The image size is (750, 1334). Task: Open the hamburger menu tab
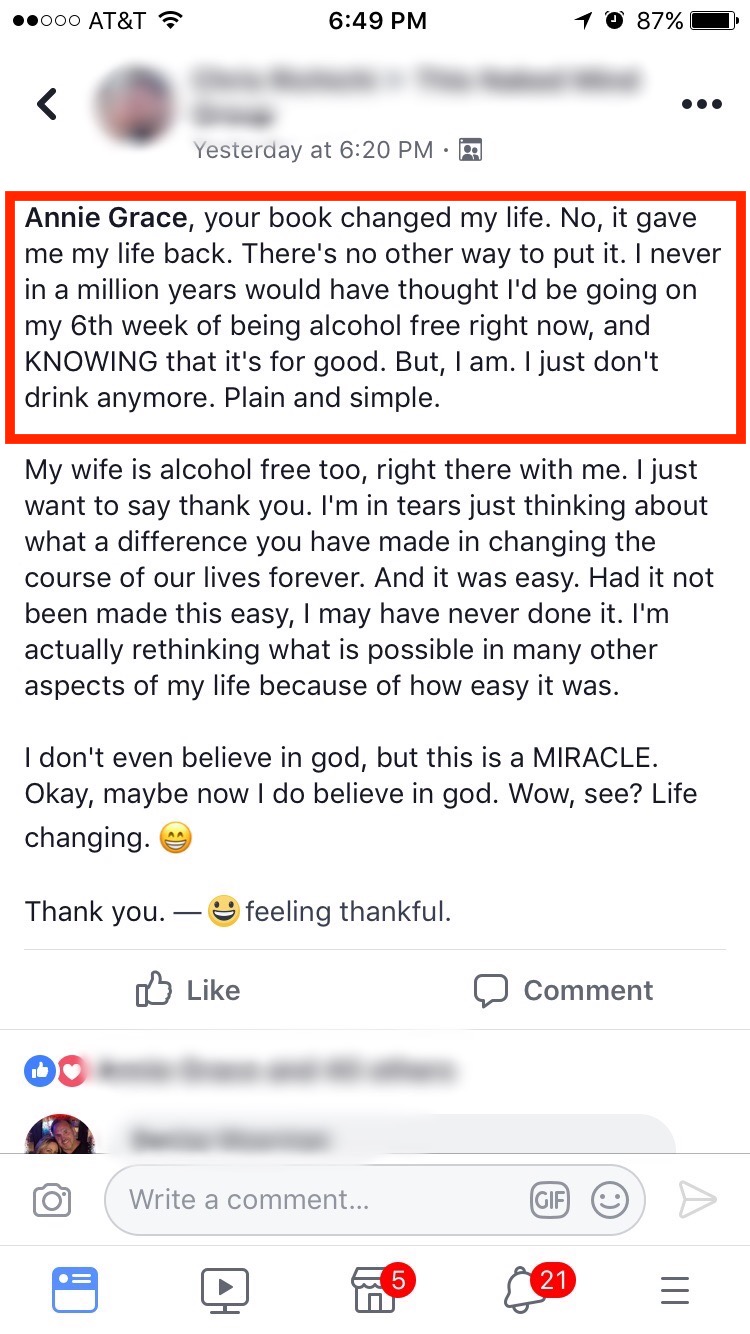point(675,1289)
